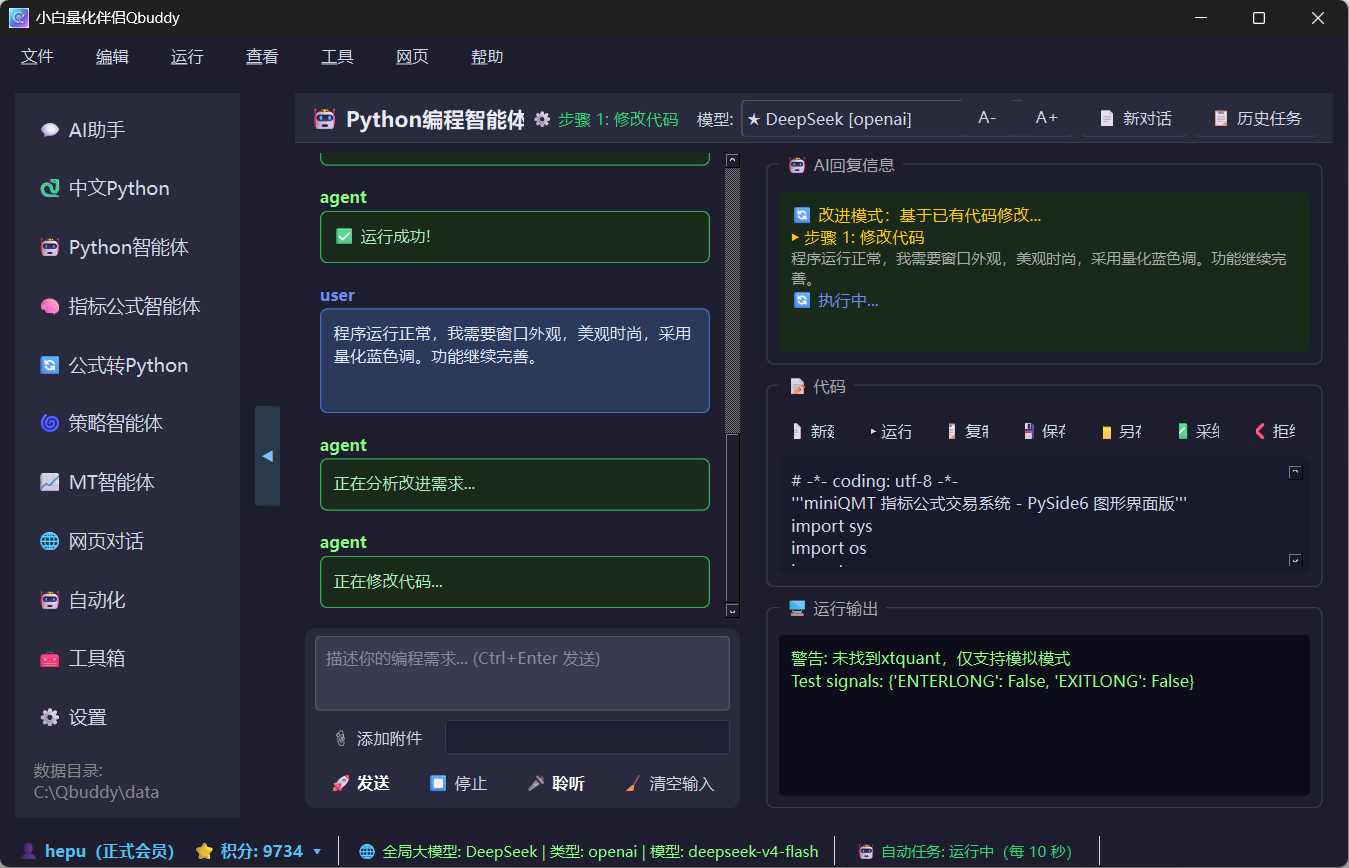The width and height of the screenshot is (1349, 868).
Task: Open the AI助手 sidebar item
Action: pos(128,130)
